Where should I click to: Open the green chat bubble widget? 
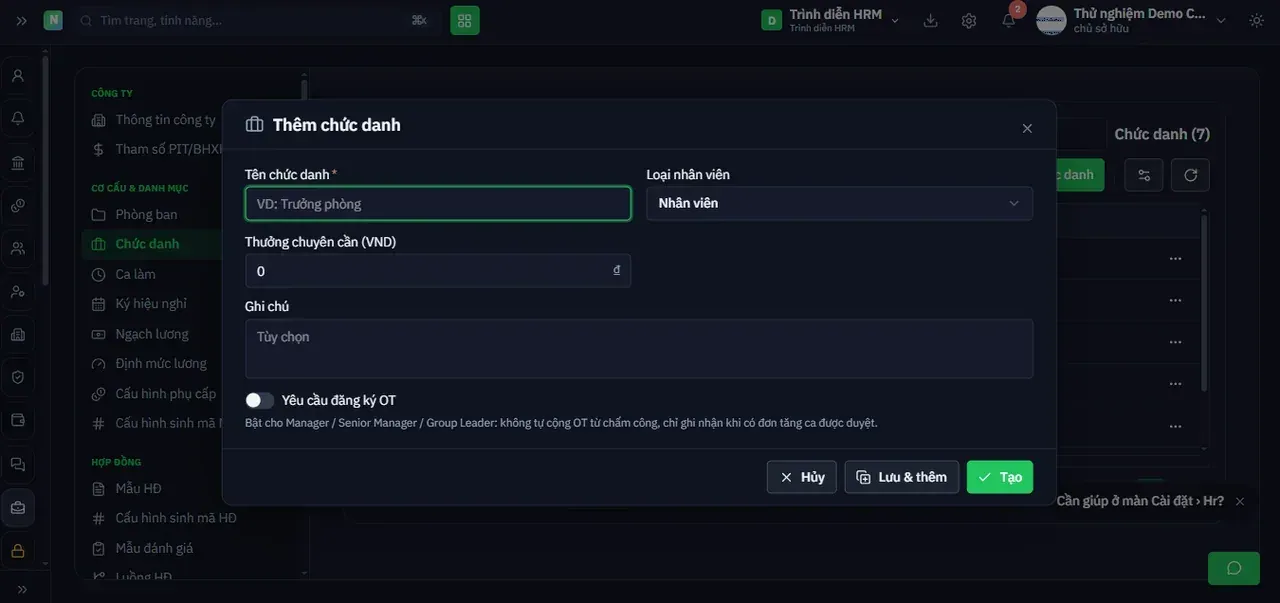point(1234,568)
